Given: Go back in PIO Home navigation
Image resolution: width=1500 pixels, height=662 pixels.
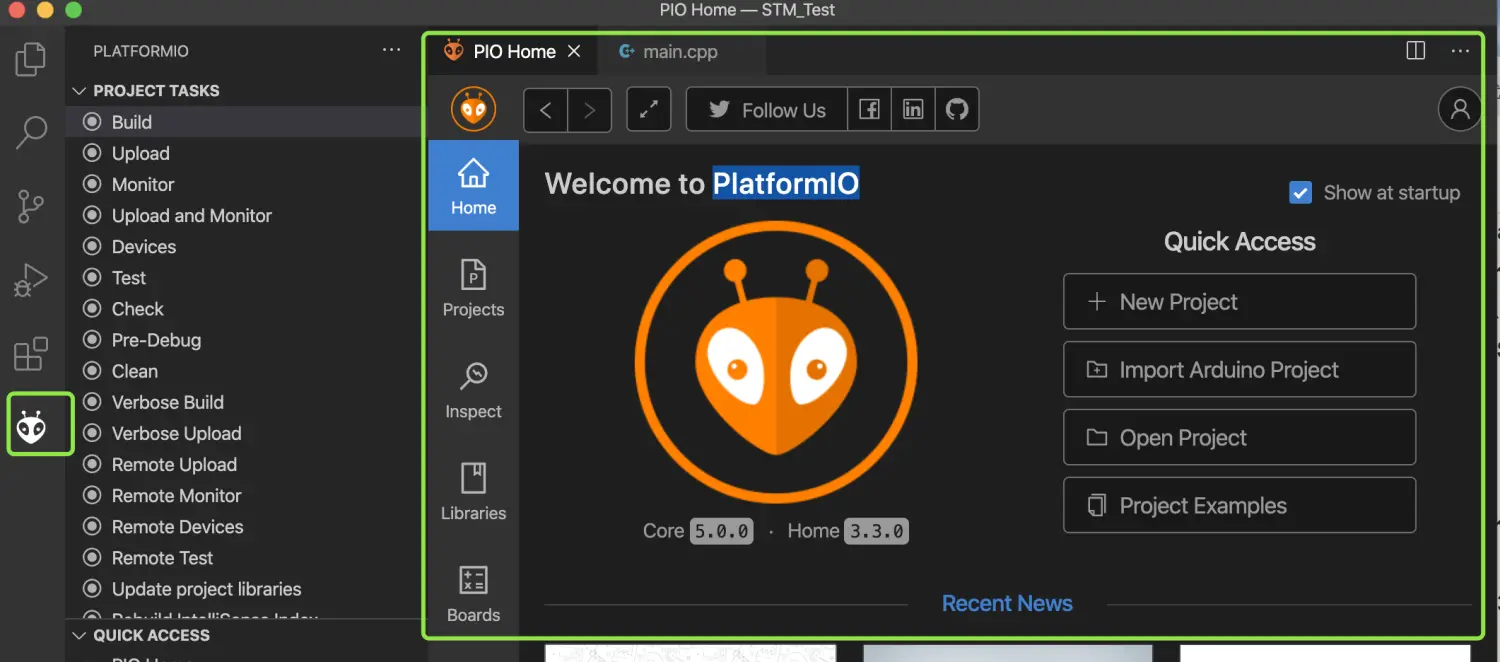Looking at the screenshot, I should tap(546, 110).
